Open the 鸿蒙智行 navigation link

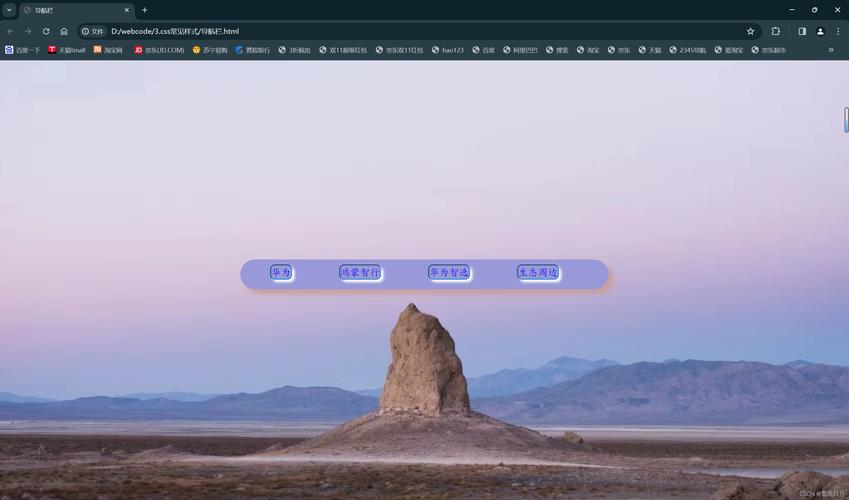pos(360,273)
